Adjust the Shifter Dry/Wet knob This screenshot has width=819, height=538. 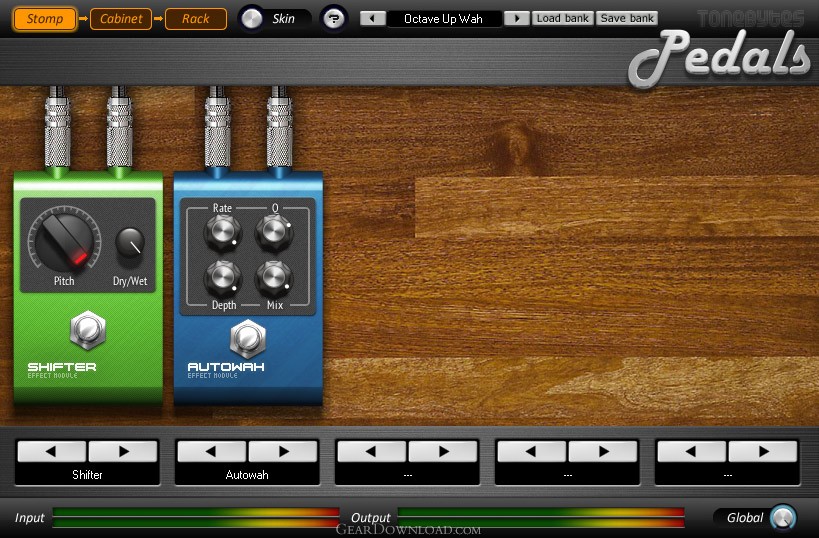pos(130,242)
